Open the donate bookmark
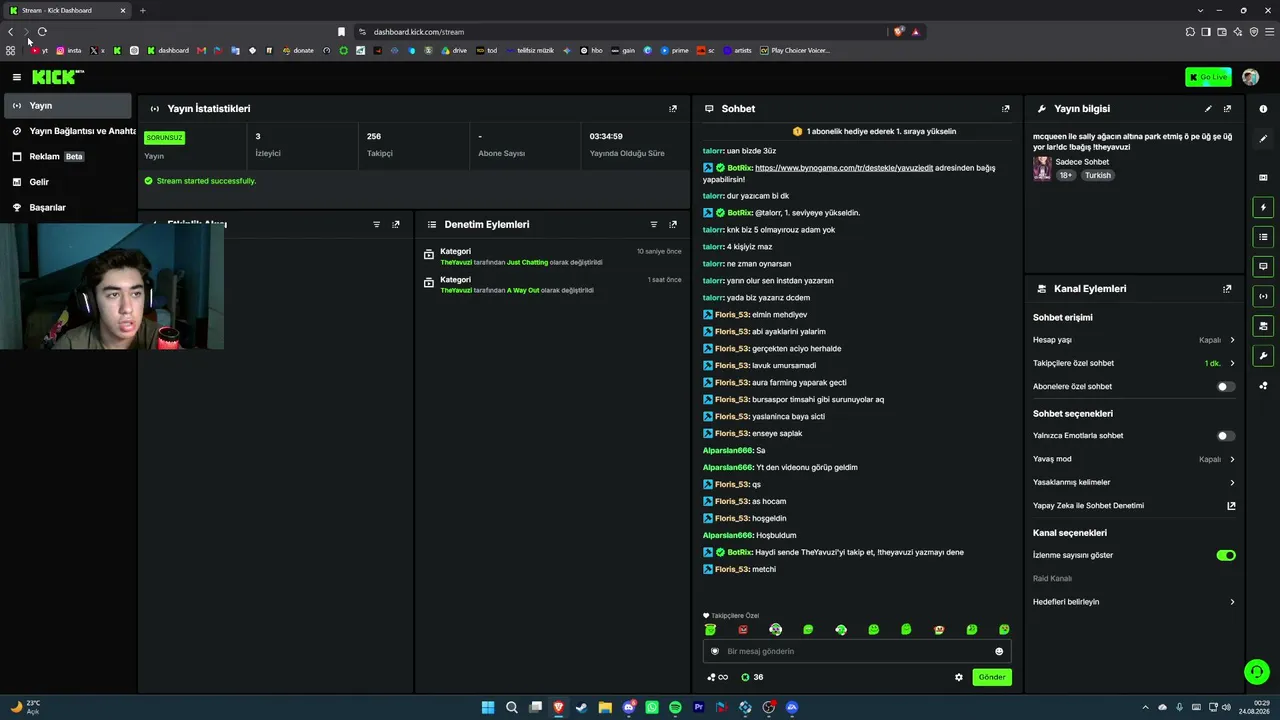The width and height of the screenshot is (1280, 720). [x=298, y=50]
